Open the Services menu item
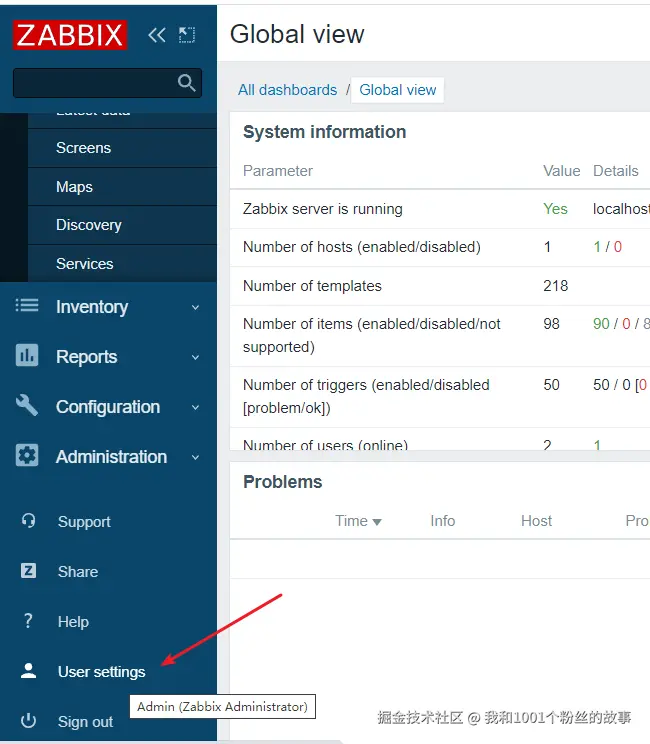 click(x=122, y=264)
